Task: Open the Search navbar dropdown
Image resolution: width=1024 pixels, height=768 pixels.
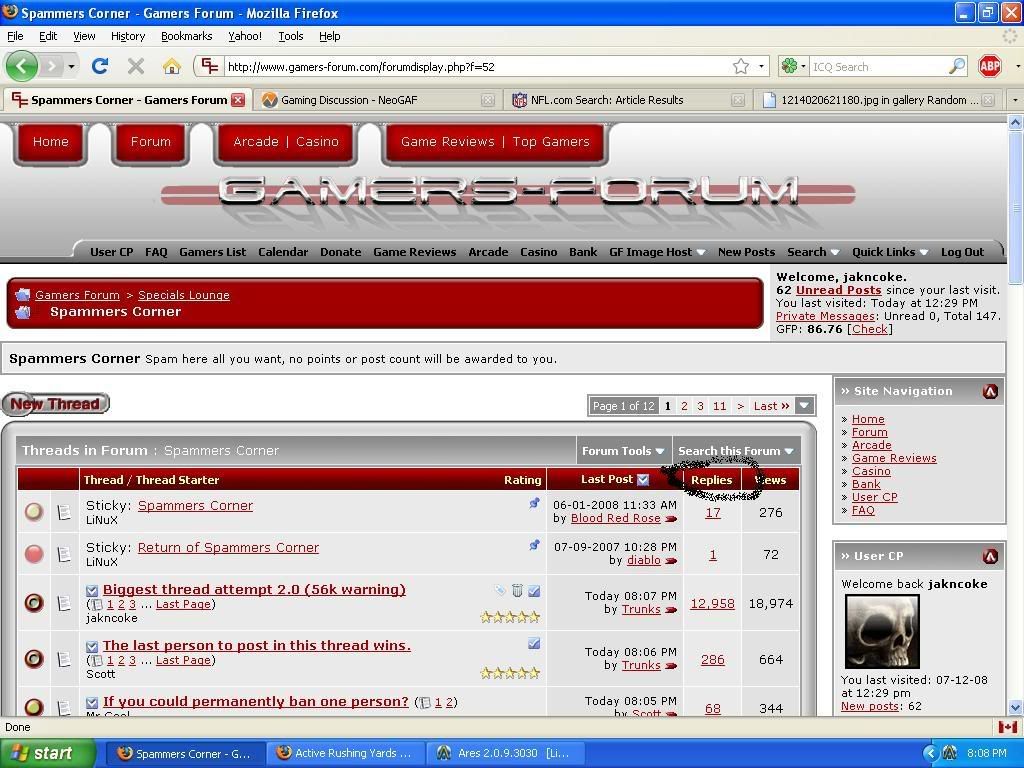Action: [x=813, y=252]
